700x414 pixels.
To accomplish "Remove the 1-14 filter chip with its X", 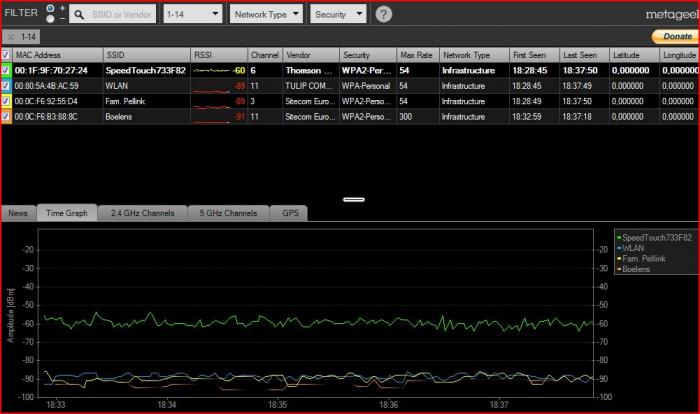I will tap(11, 37).
